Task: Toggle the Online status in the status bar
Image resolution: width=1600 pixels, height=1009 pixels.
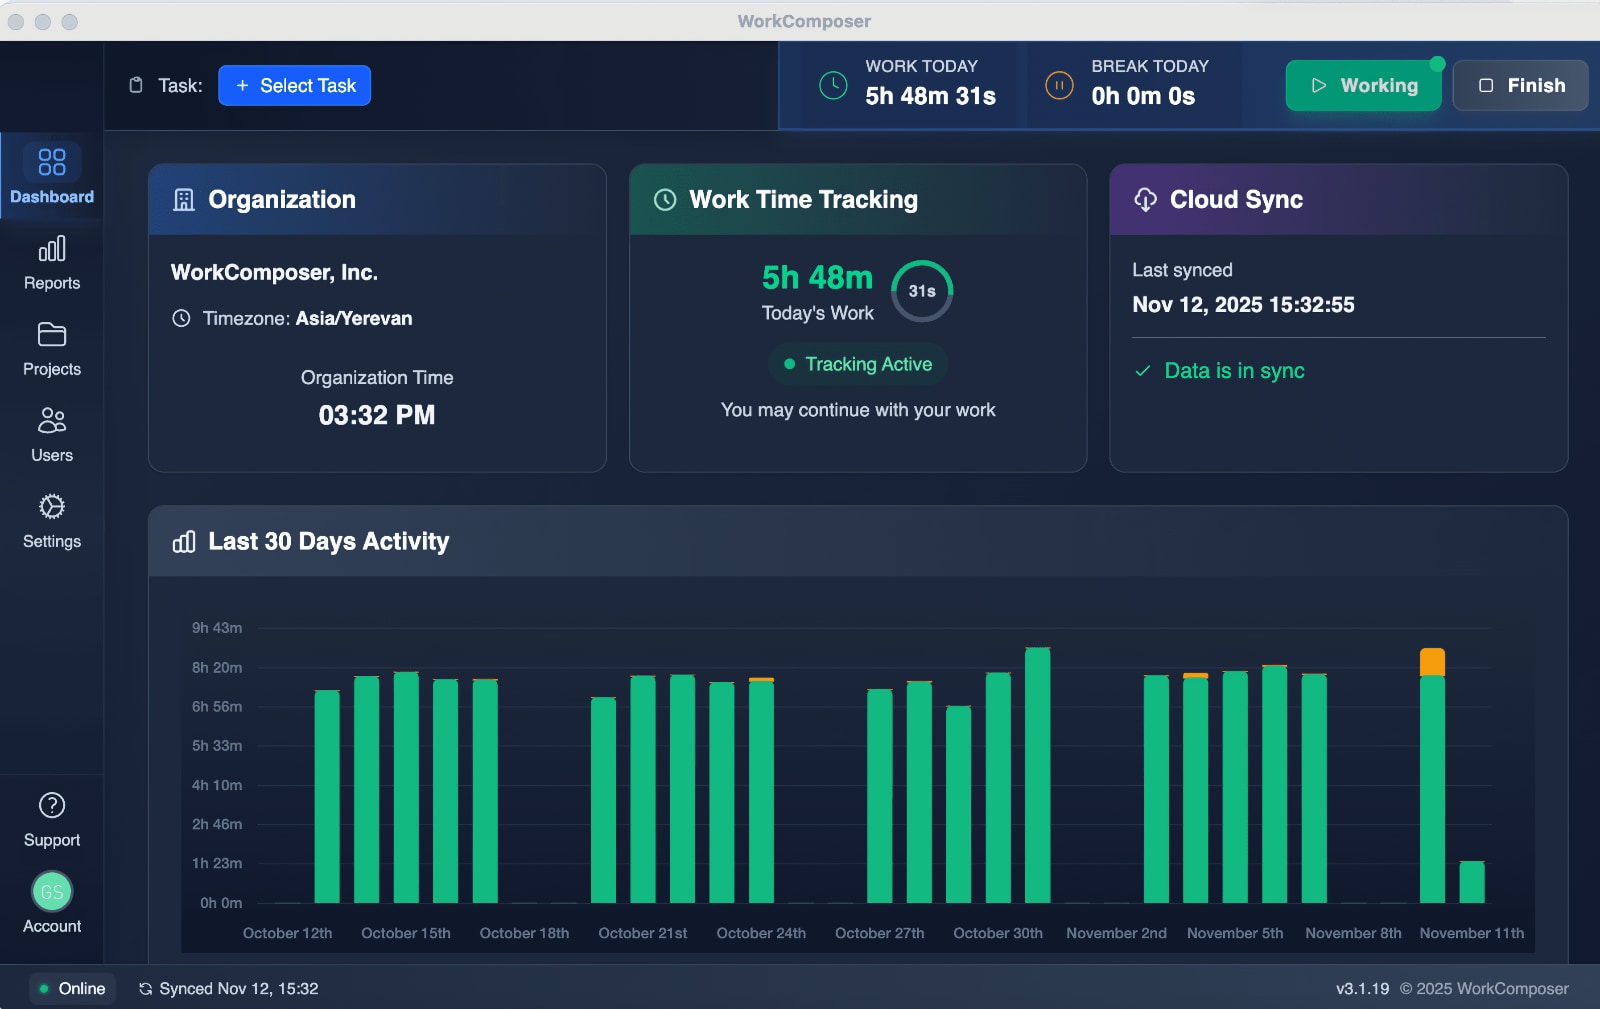Action: (x=71, y=988)
